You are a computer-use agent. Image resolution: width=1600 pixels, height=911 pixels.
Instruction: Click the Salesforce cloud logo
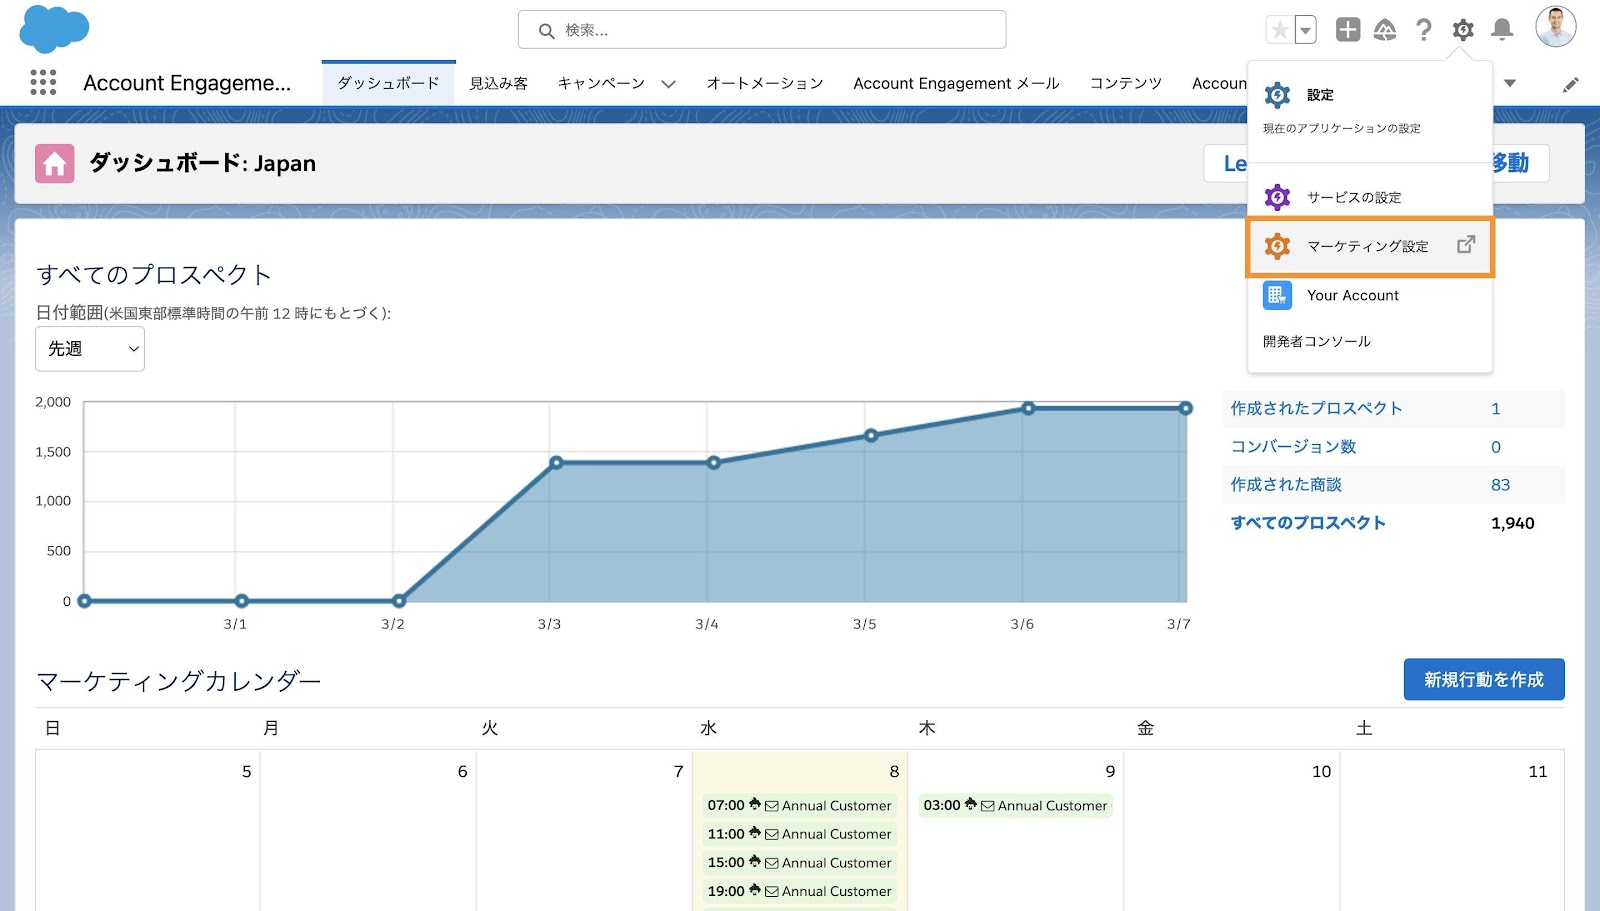click(x=54, y=28)
